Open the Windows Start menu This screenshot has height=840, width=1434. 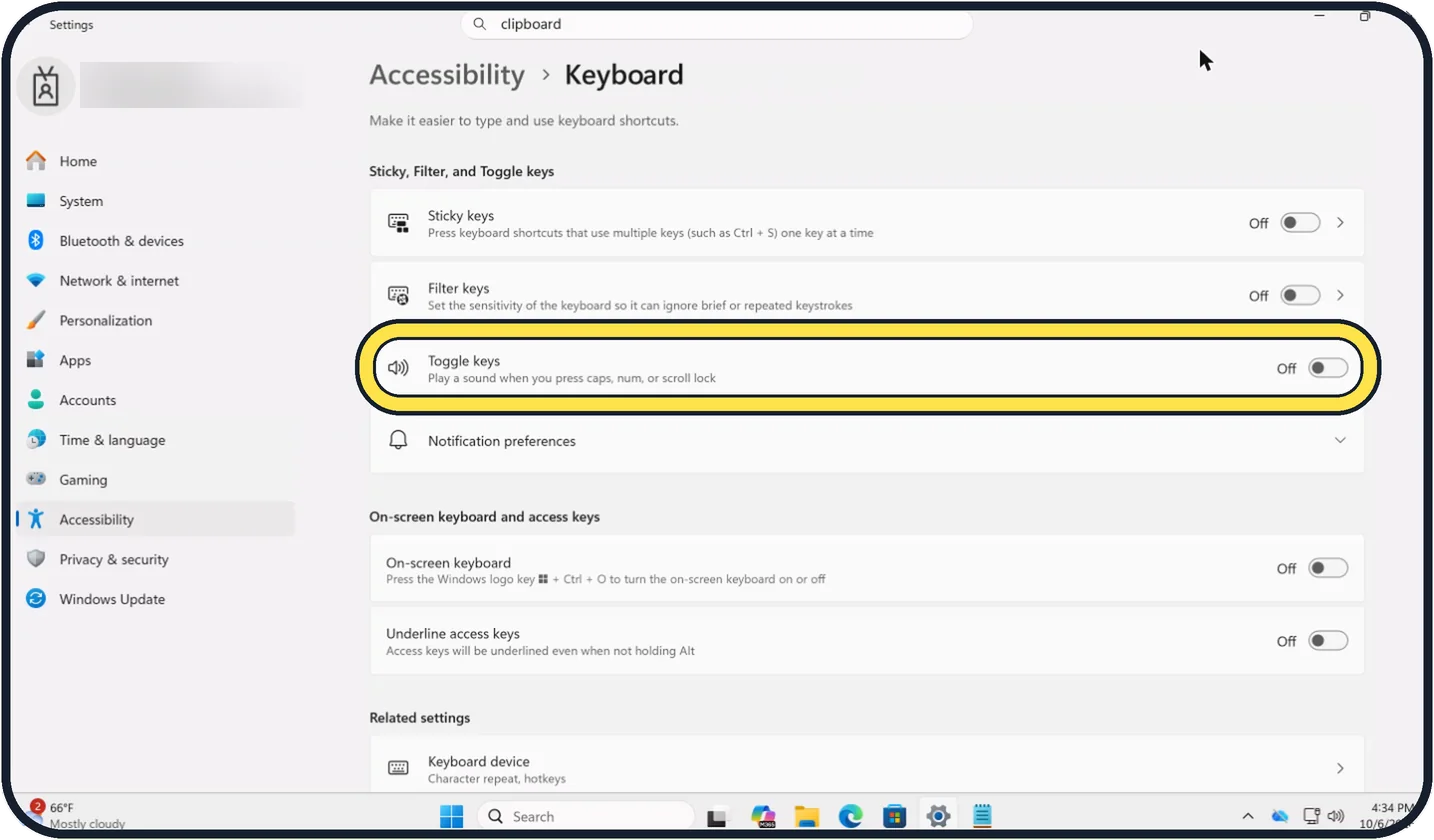click(451, 816)
